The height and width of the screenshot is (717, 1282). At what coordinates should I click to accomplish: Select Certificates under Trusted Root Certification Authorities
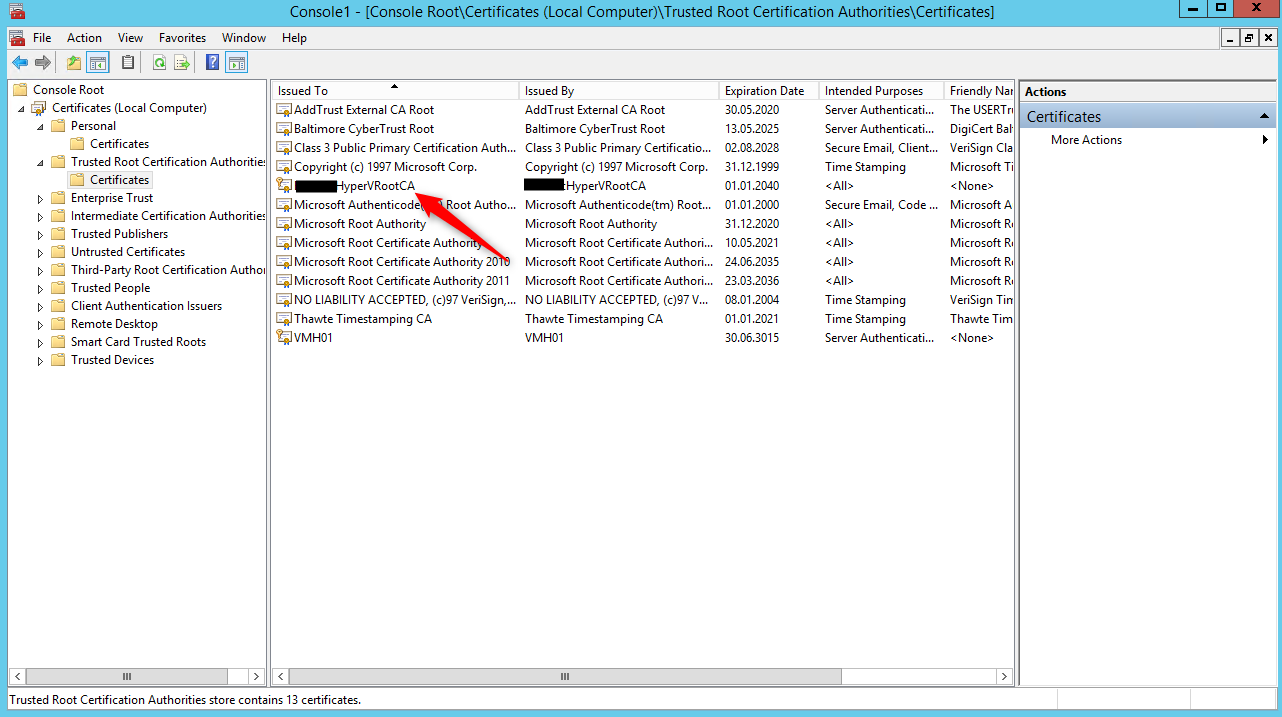tap(120, 180)
